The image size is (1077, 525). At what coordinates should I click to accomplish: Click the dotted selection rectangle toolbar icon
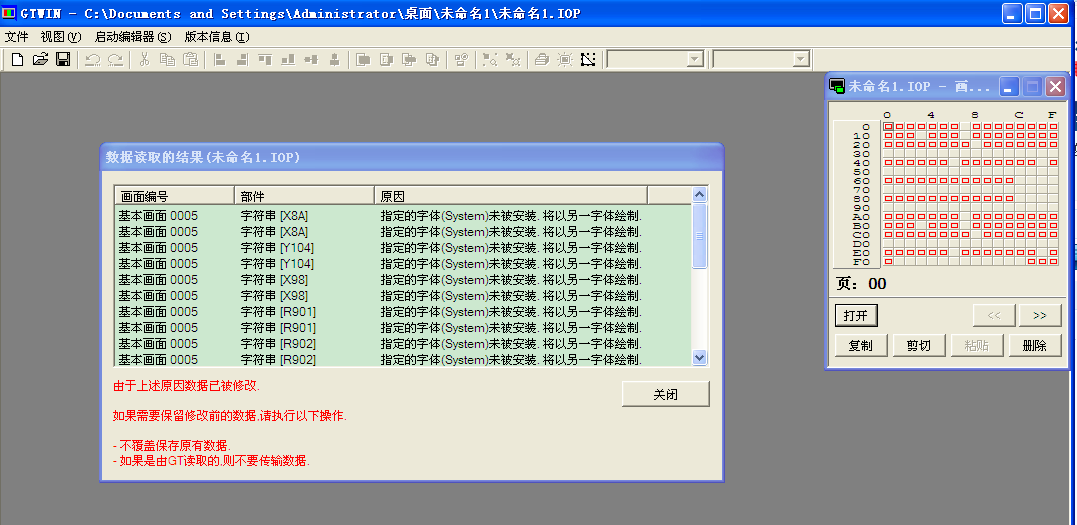pos(588,59)
